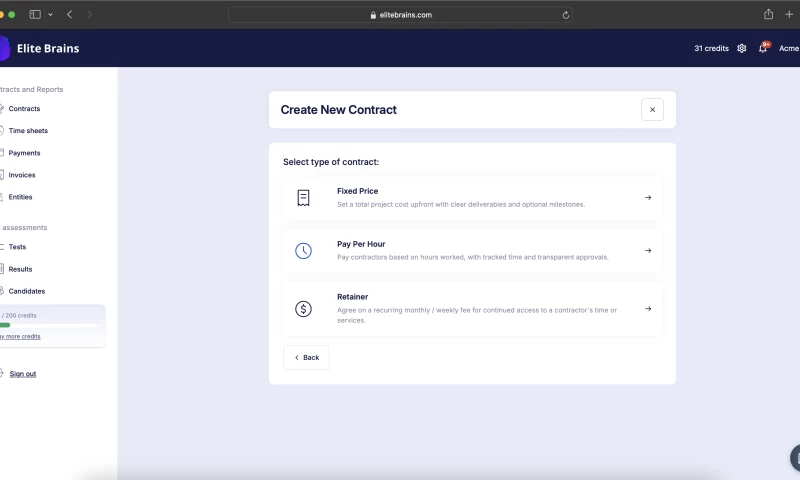The width and height of the screenshot is (800, 480).
Task: Open the Fixed Price receipt icon
Action: point(303,198)
